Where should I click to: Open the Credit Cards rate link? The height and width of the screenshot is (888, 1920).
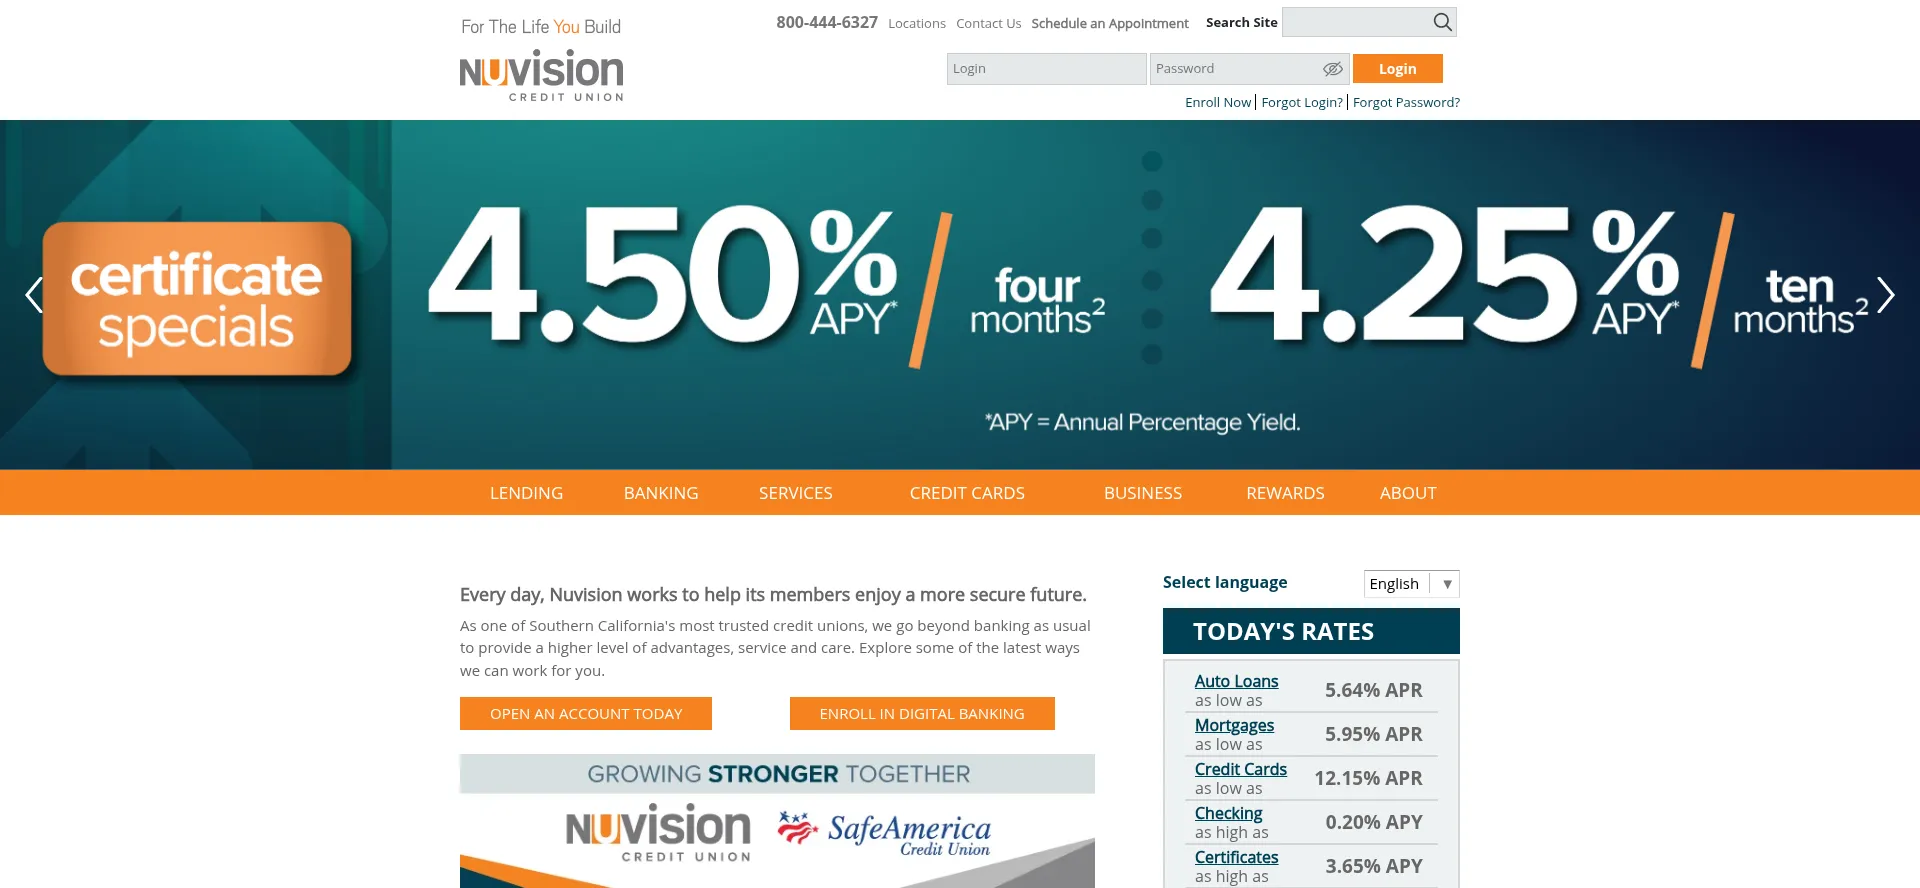coord(1241,769)
